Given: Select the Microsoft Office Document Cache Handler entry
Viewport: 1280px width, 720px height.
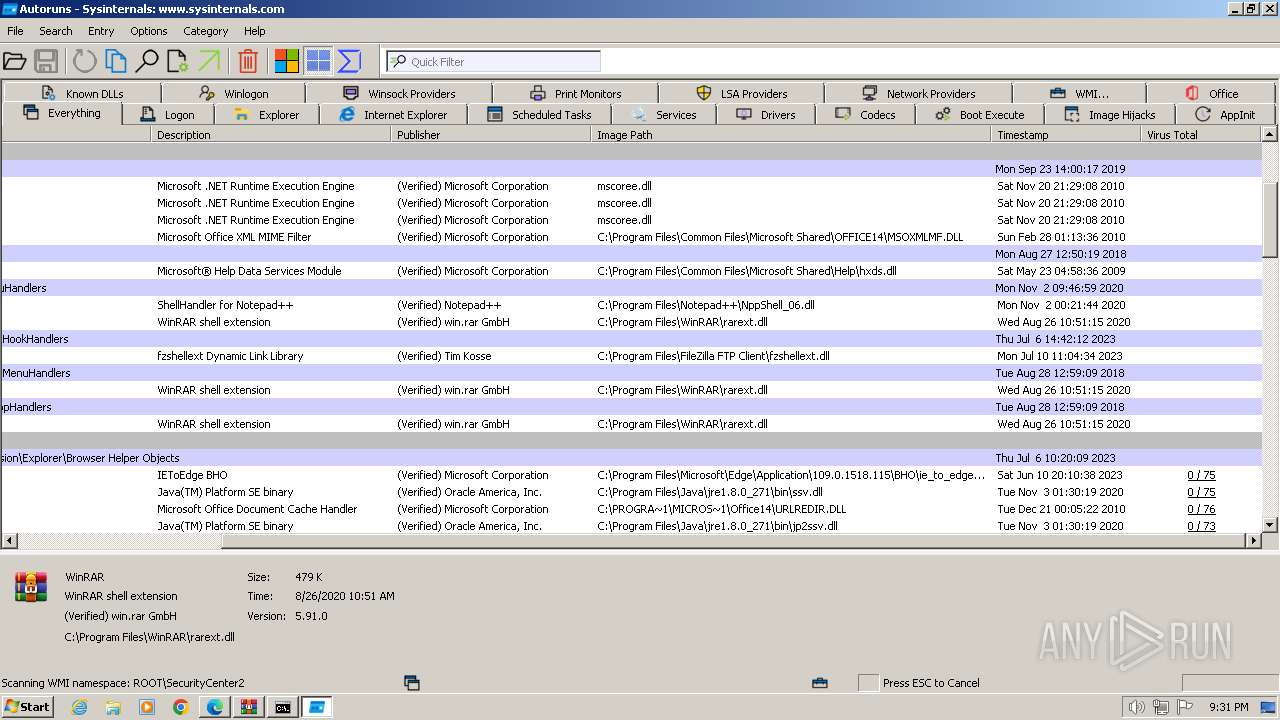Looking at the screenshot, I should (631, 509).
